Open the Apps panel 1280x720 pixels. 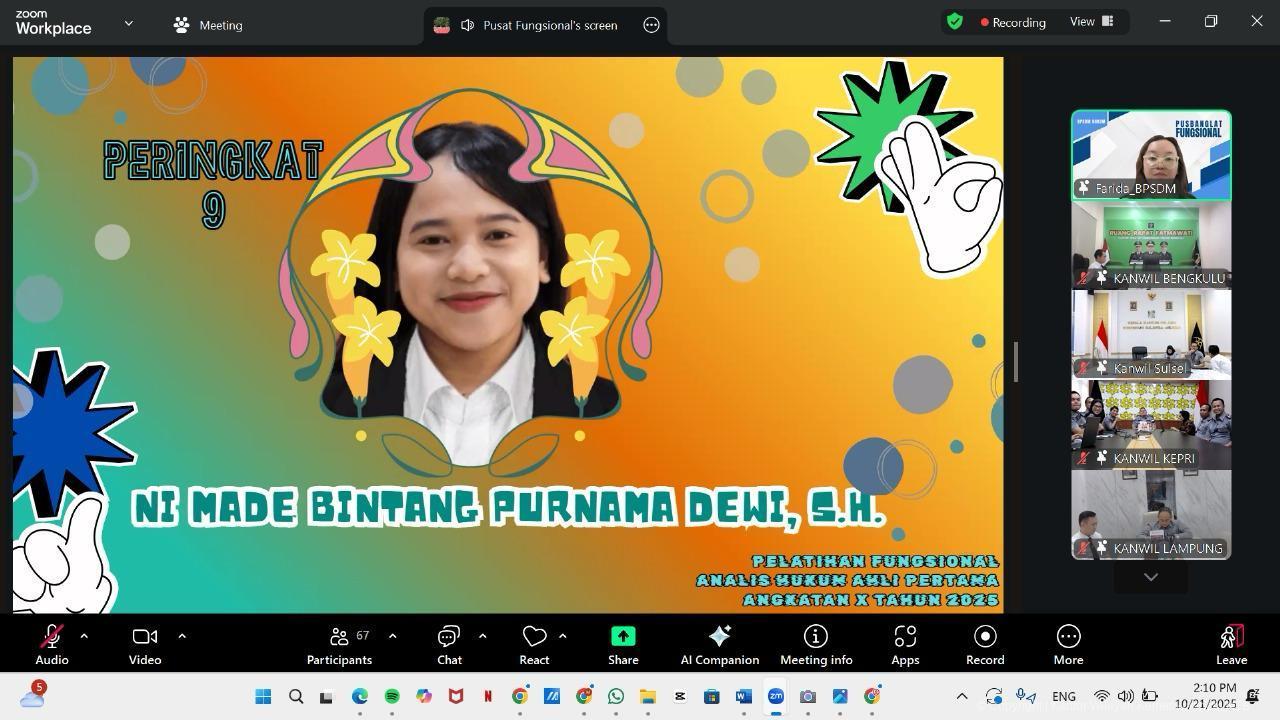(905, 645)
